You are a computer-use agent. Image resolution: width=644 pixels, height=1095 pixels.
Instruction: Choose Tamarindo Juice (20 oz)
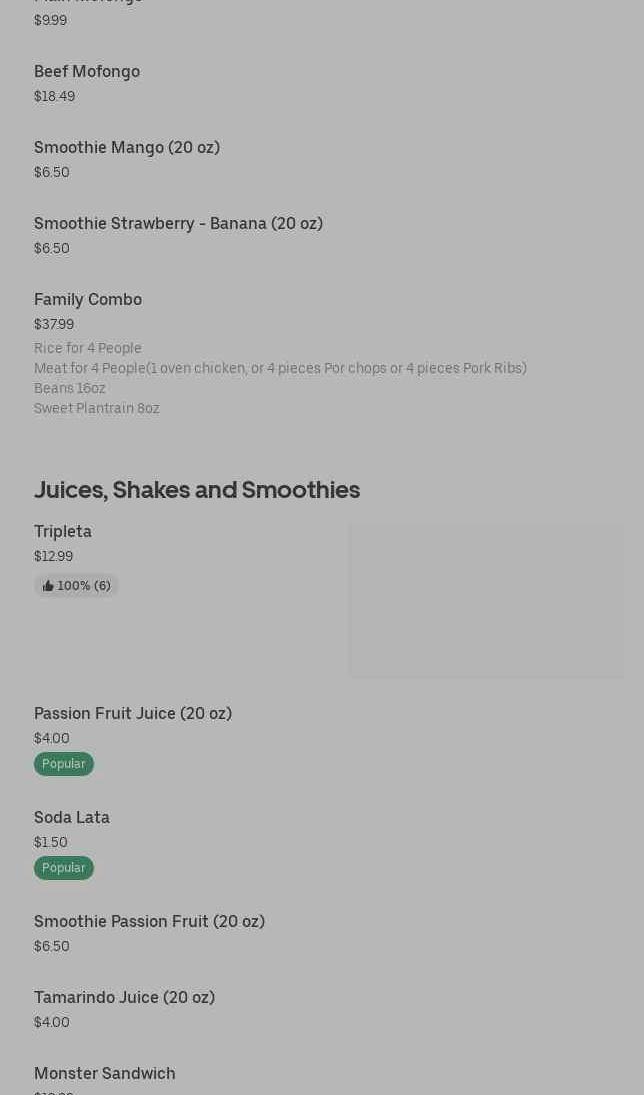coord(124,998)
